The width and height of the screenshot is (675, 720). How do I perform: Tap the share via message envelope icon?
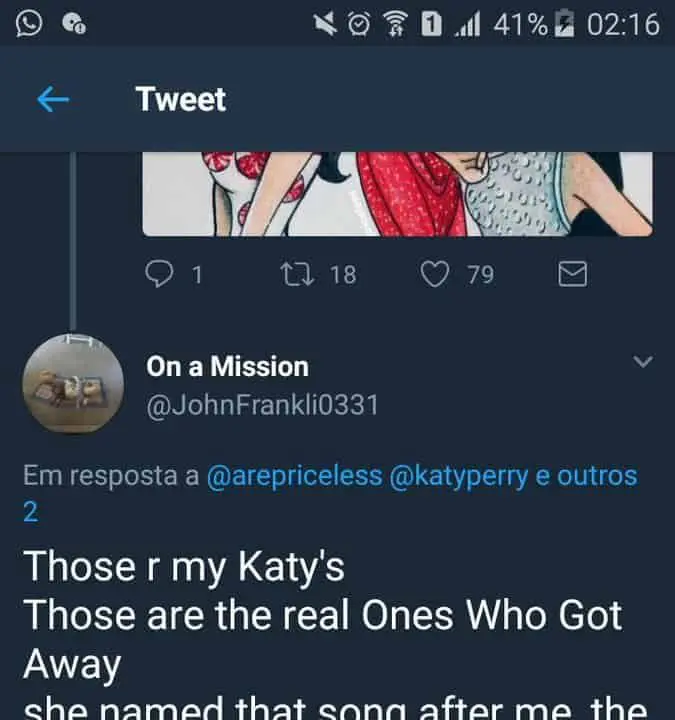tap(571, 274)
